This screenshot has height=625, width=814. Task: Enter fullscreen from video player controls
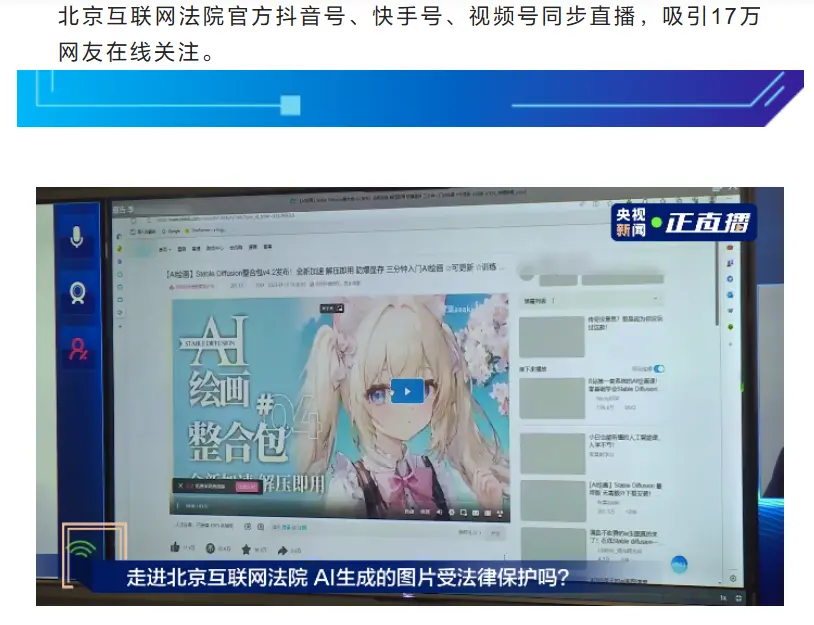(502, 513)
